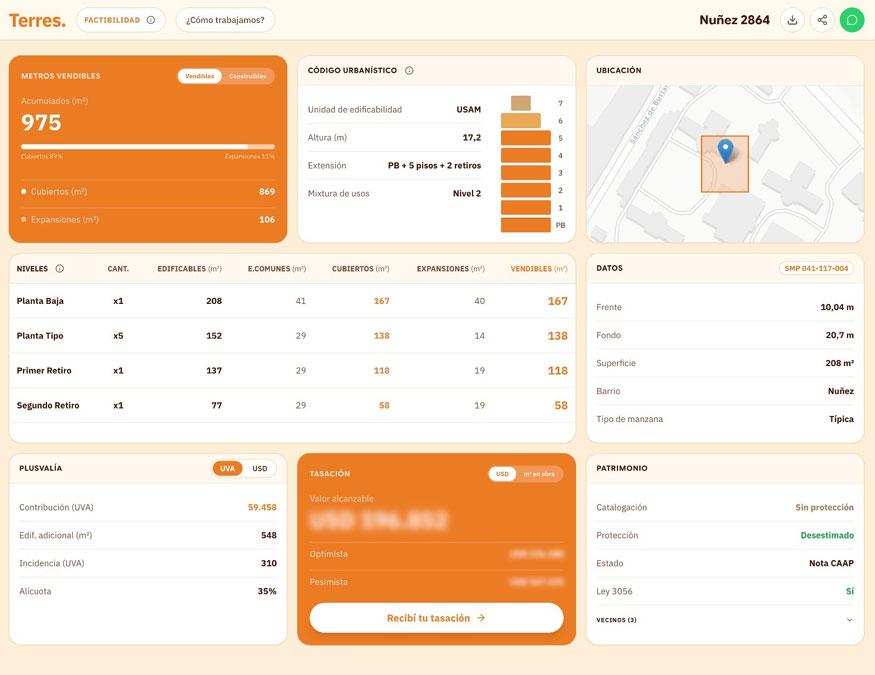
Task: Click the accumulated meters progress bar
Action: point(147,146)
